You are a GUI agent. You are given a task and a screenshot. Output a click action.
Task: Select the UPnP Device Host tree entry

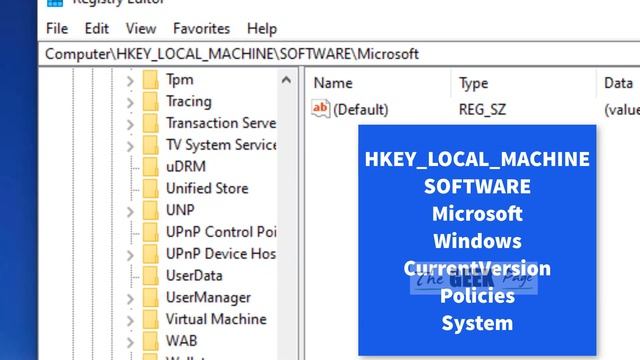(x=221, y=254)
